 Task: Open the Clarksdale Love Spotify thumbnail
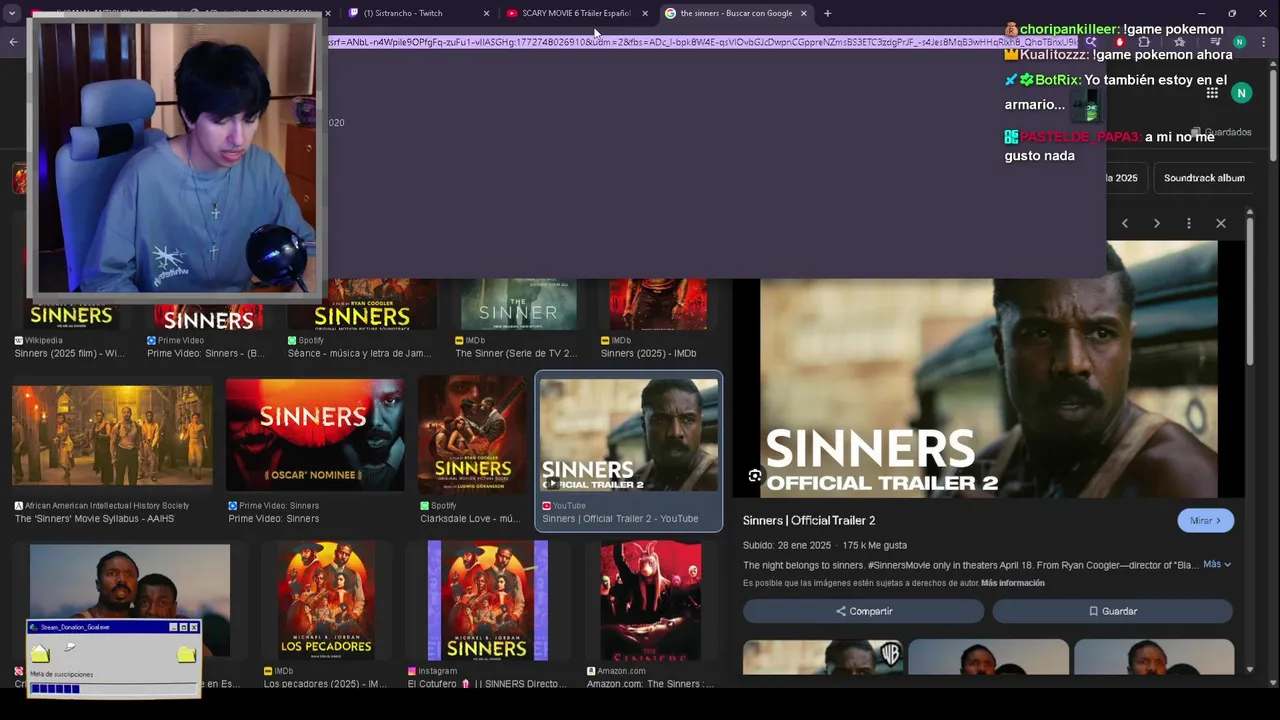click(472, 435)
